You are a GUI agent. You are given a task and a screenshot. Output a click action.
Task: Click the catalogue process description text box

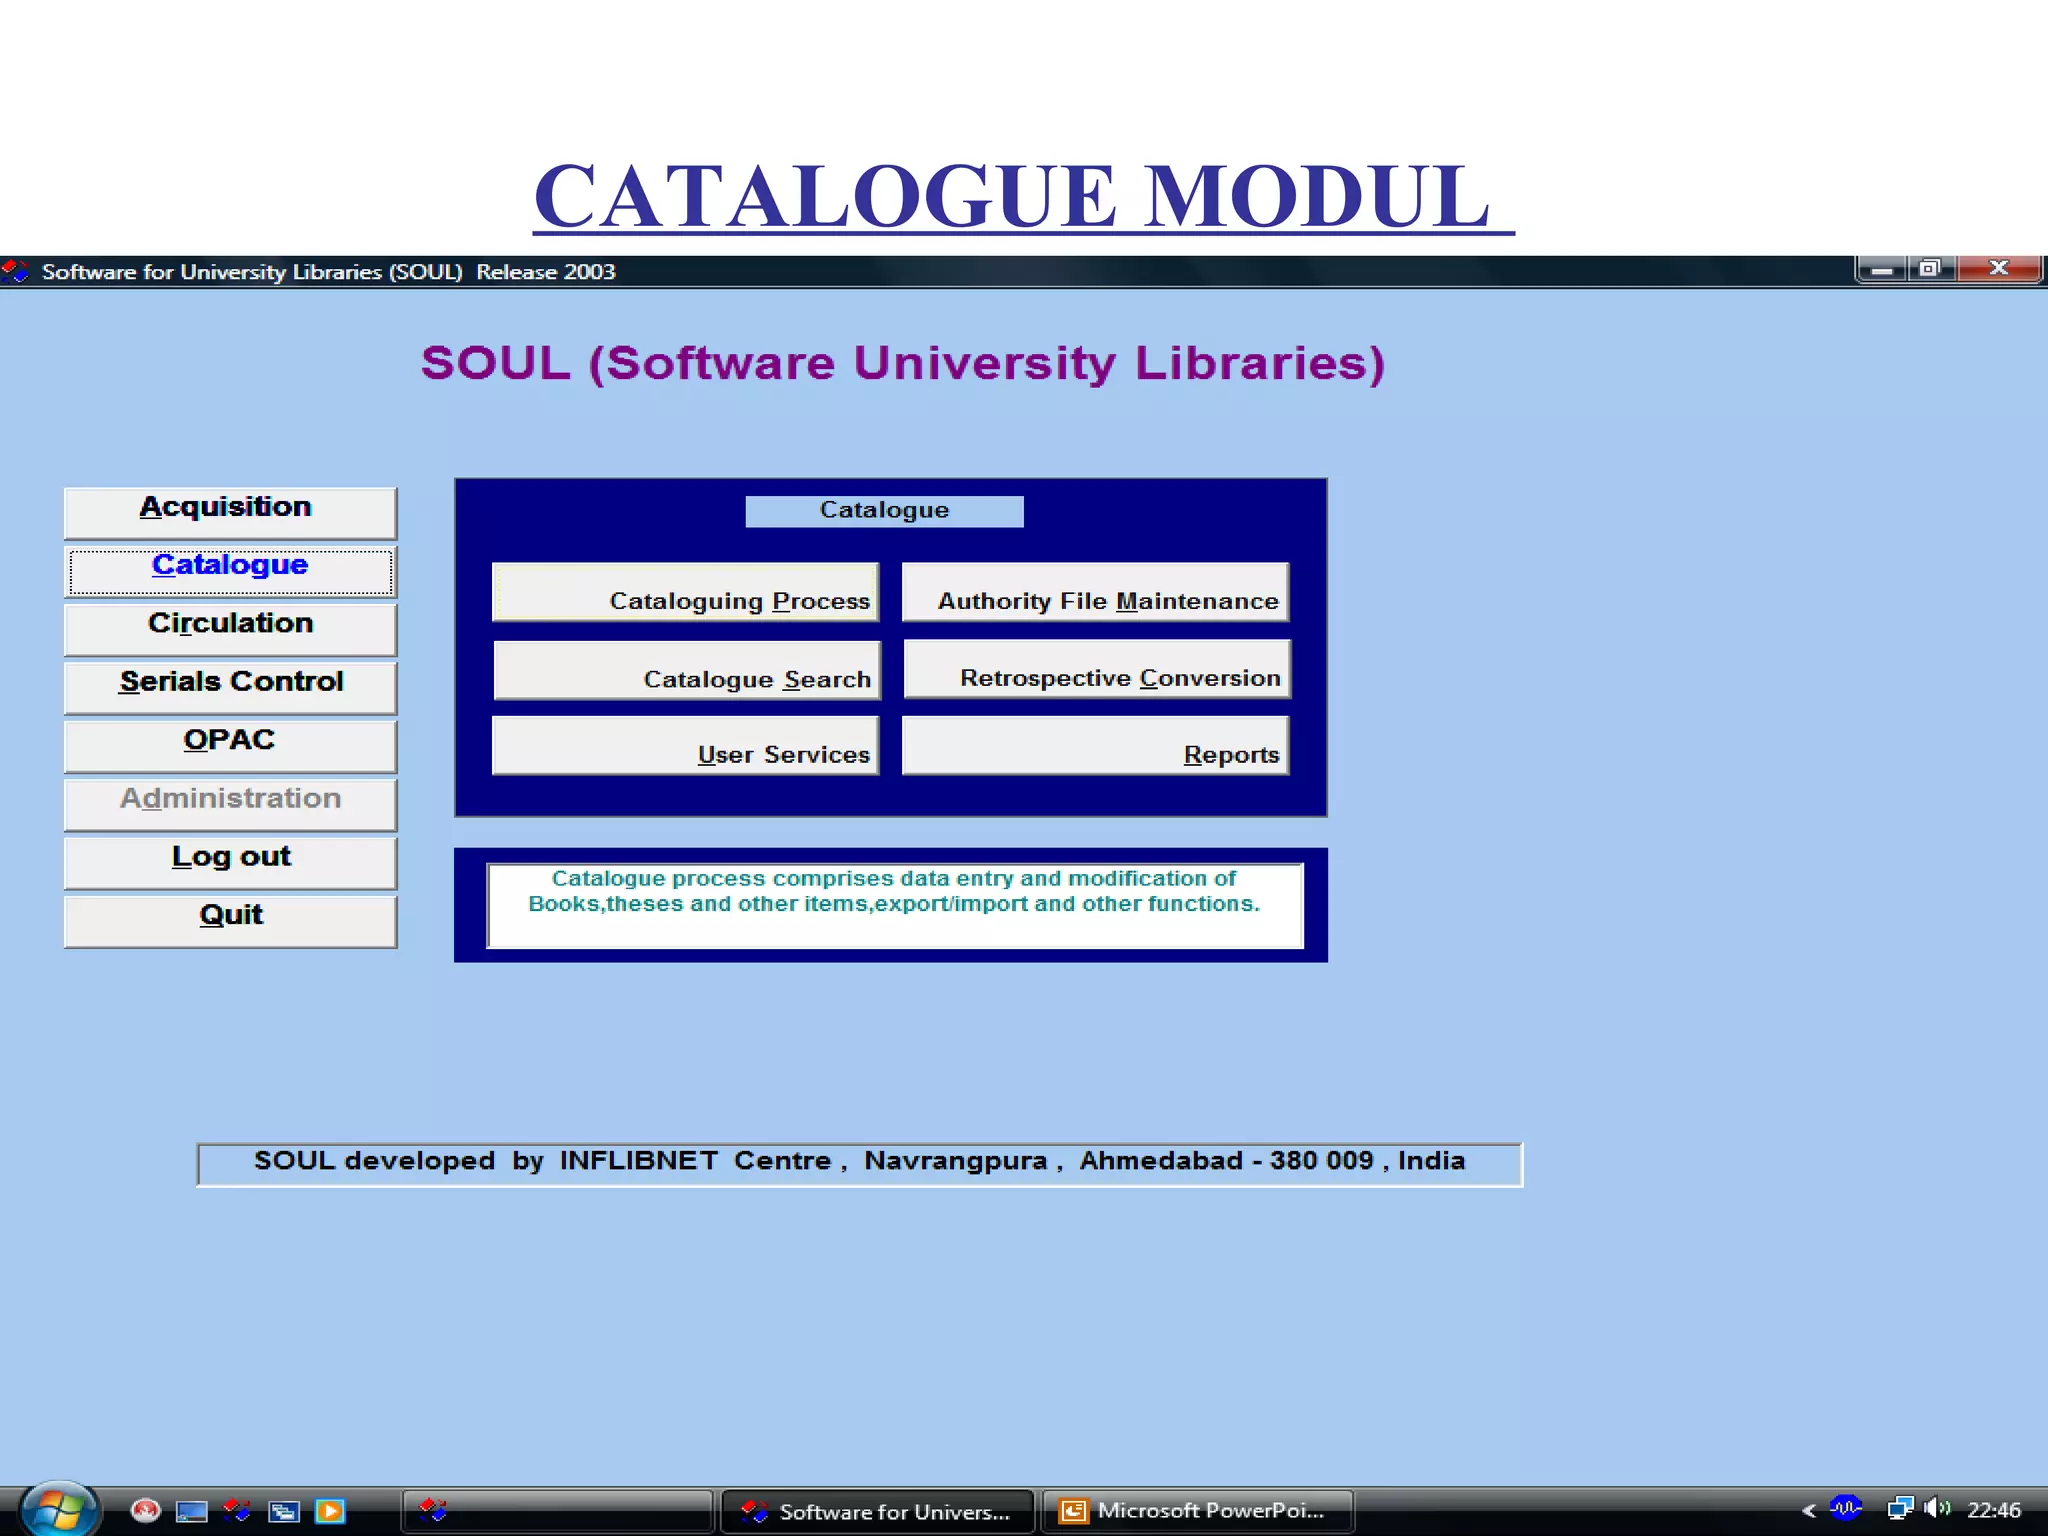pos(895,905)
